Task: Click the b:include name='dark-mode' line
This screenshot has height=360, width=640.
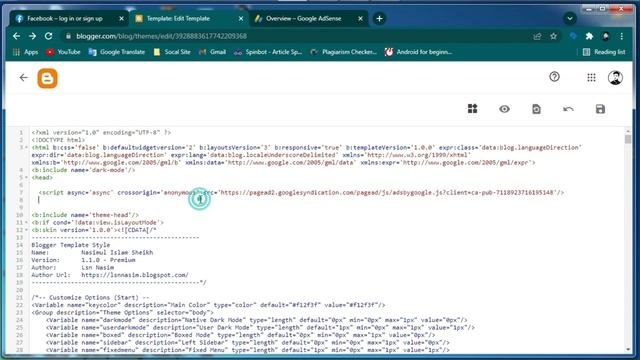Action: point(83,170)
